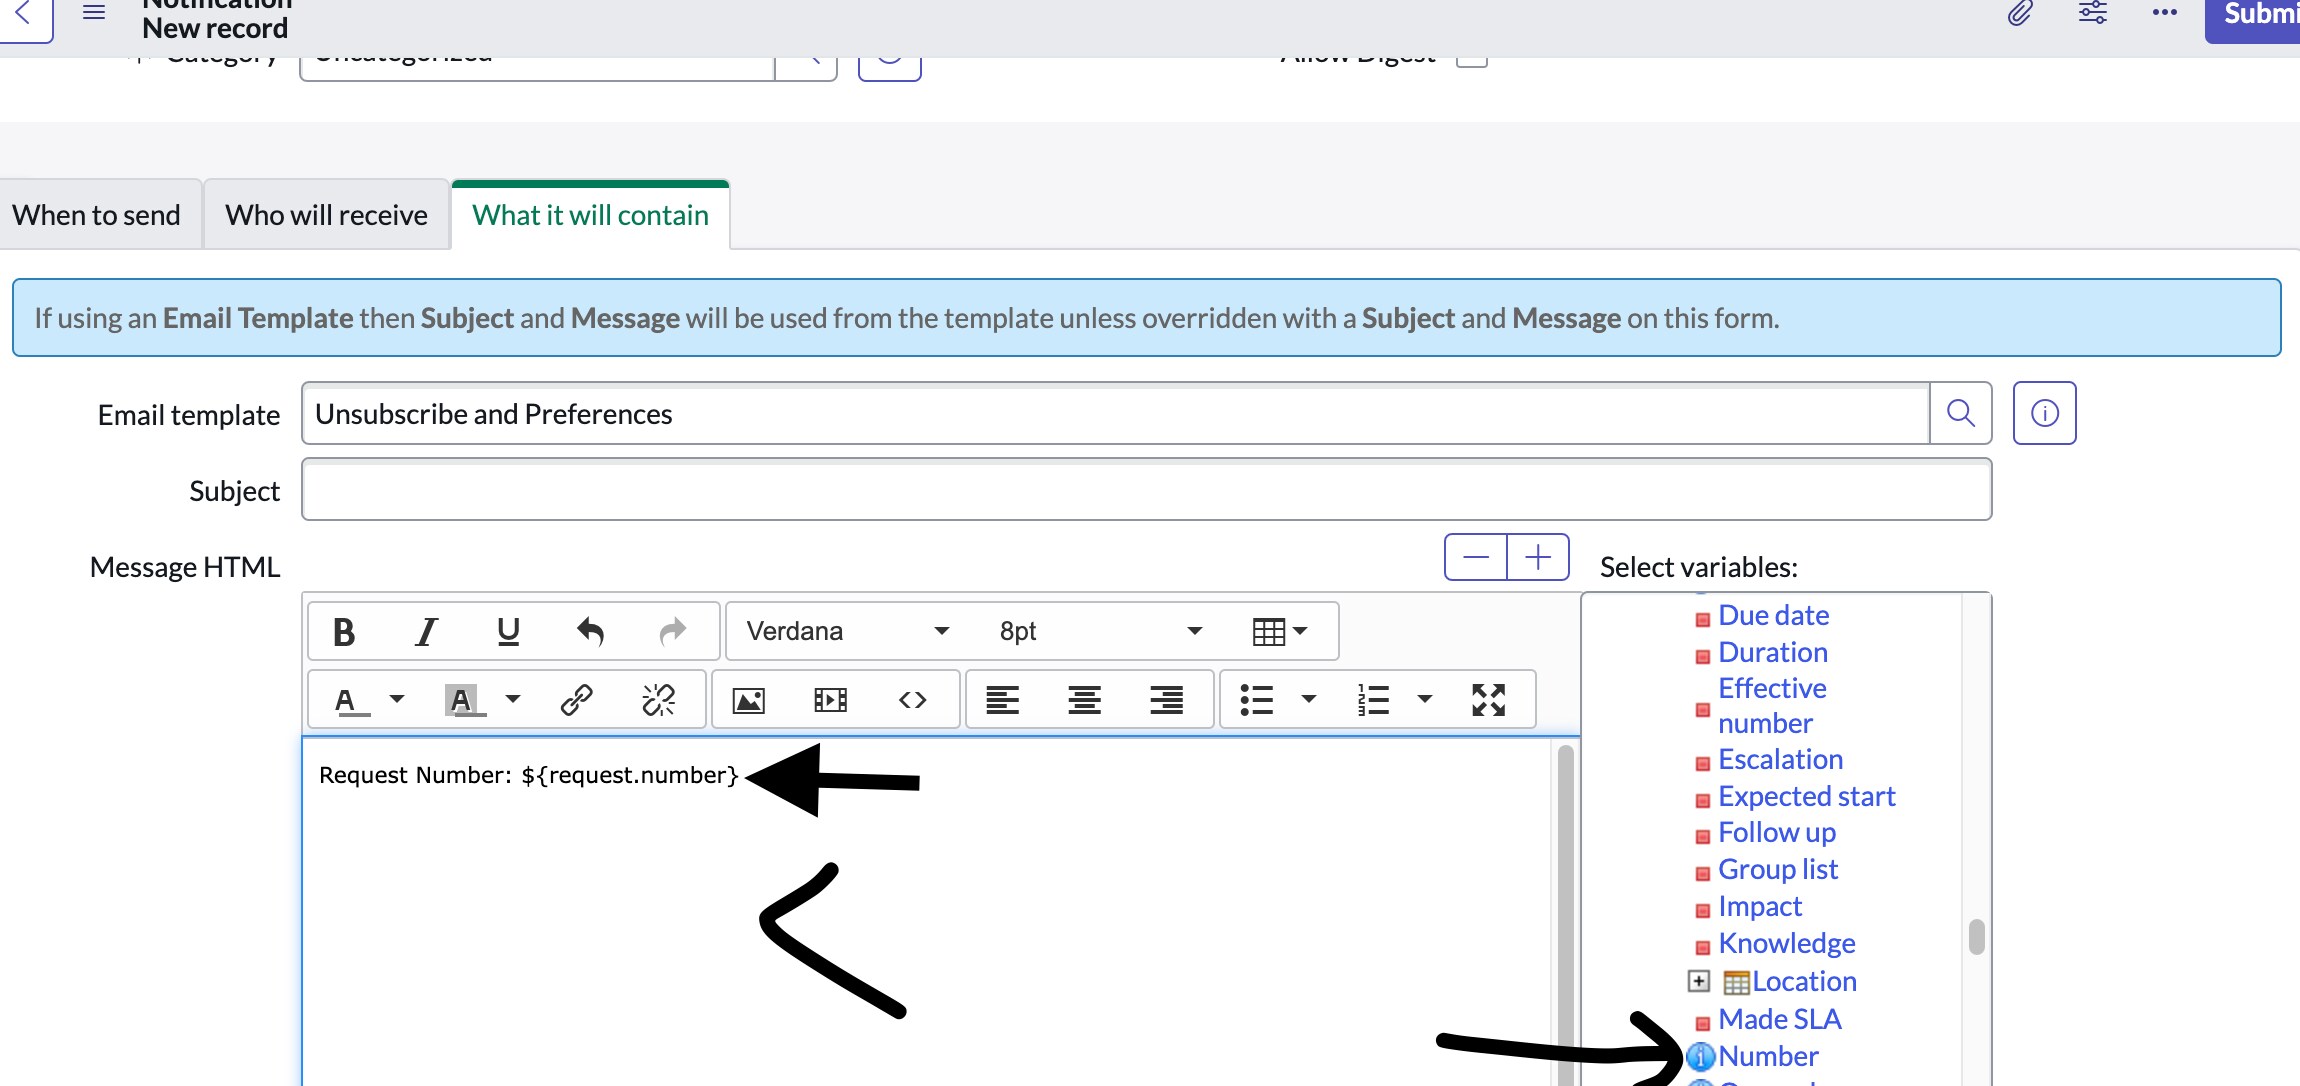
Task: Undo last edit in message editor
Action: coord(591,632)
